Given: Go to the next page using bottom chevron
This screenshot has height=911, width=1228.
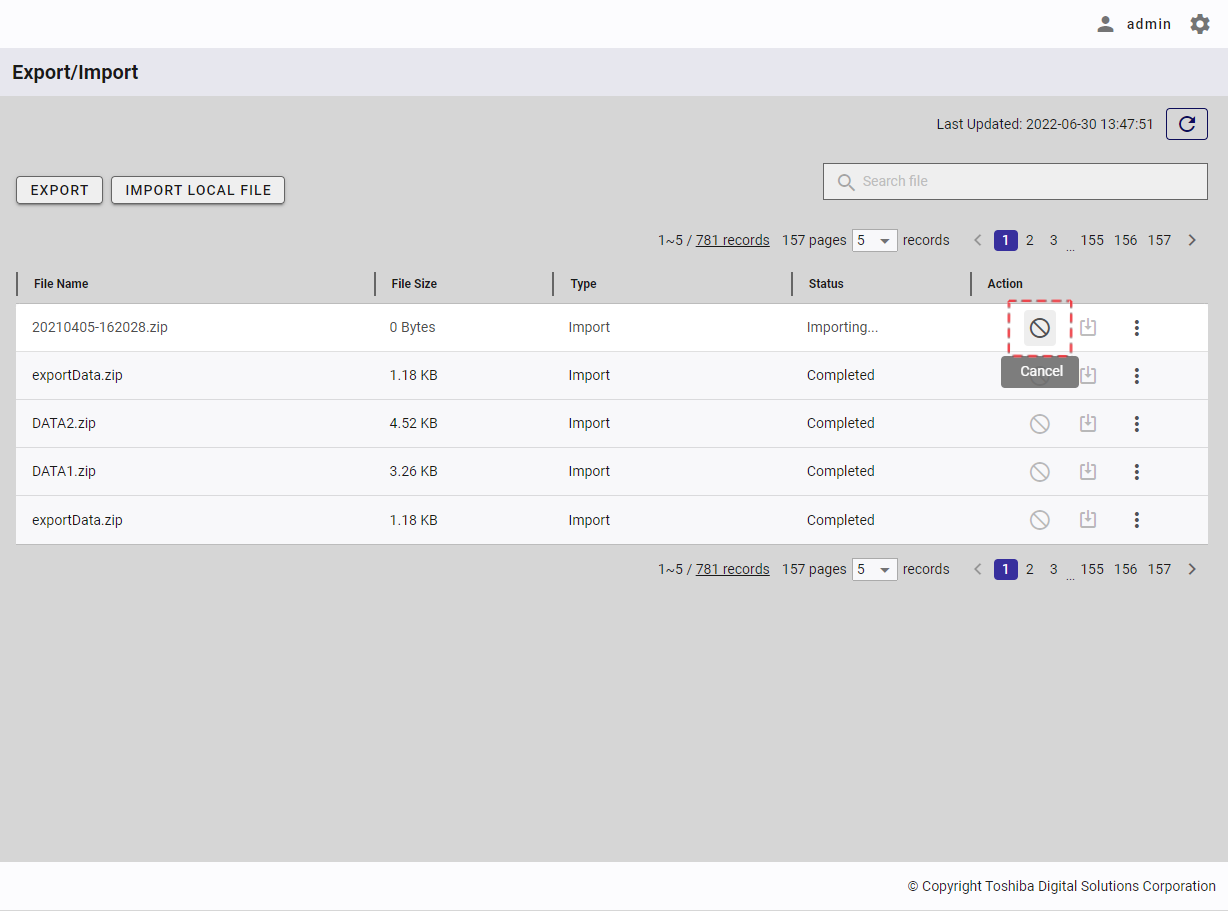Looking at the screenshot, I should [1192, 569].
